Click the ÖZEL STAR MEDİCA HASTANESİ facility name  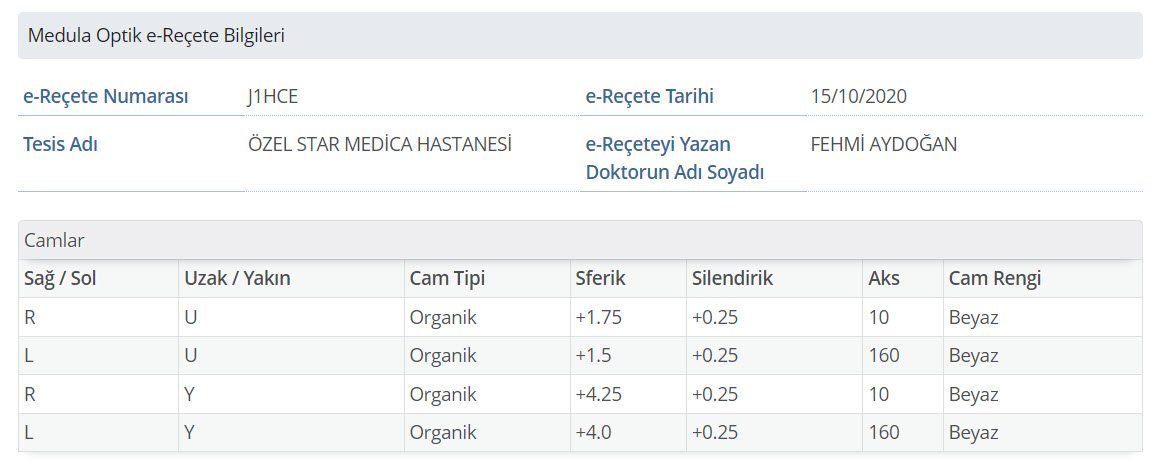[380, 144]
